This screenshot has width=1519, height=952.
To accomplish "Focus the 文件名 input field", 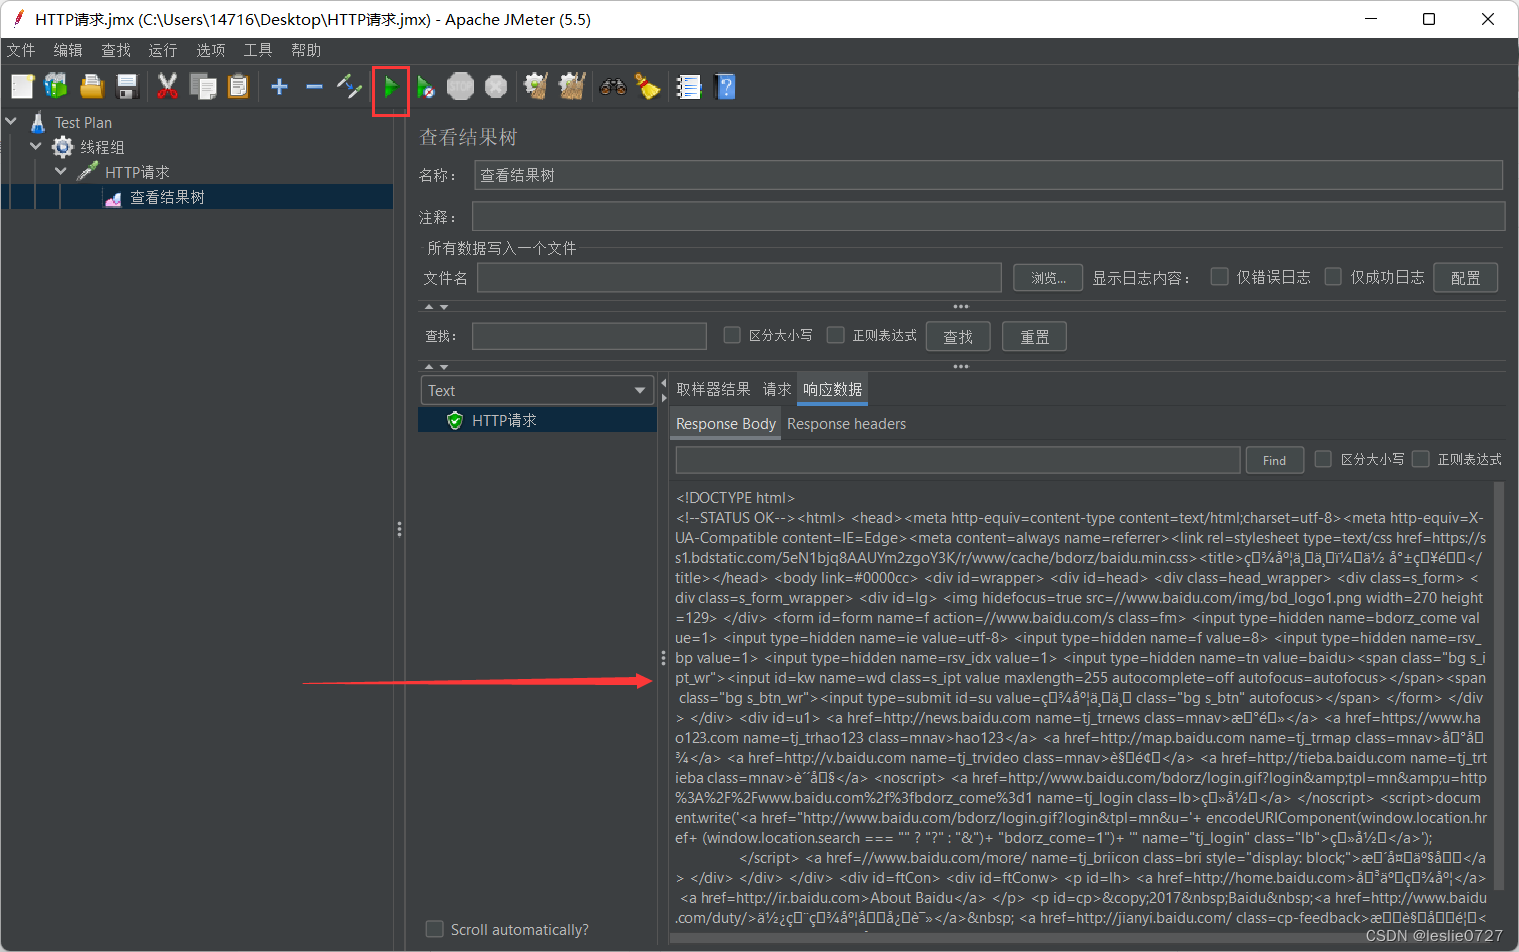I will click(x=739, y=278).
